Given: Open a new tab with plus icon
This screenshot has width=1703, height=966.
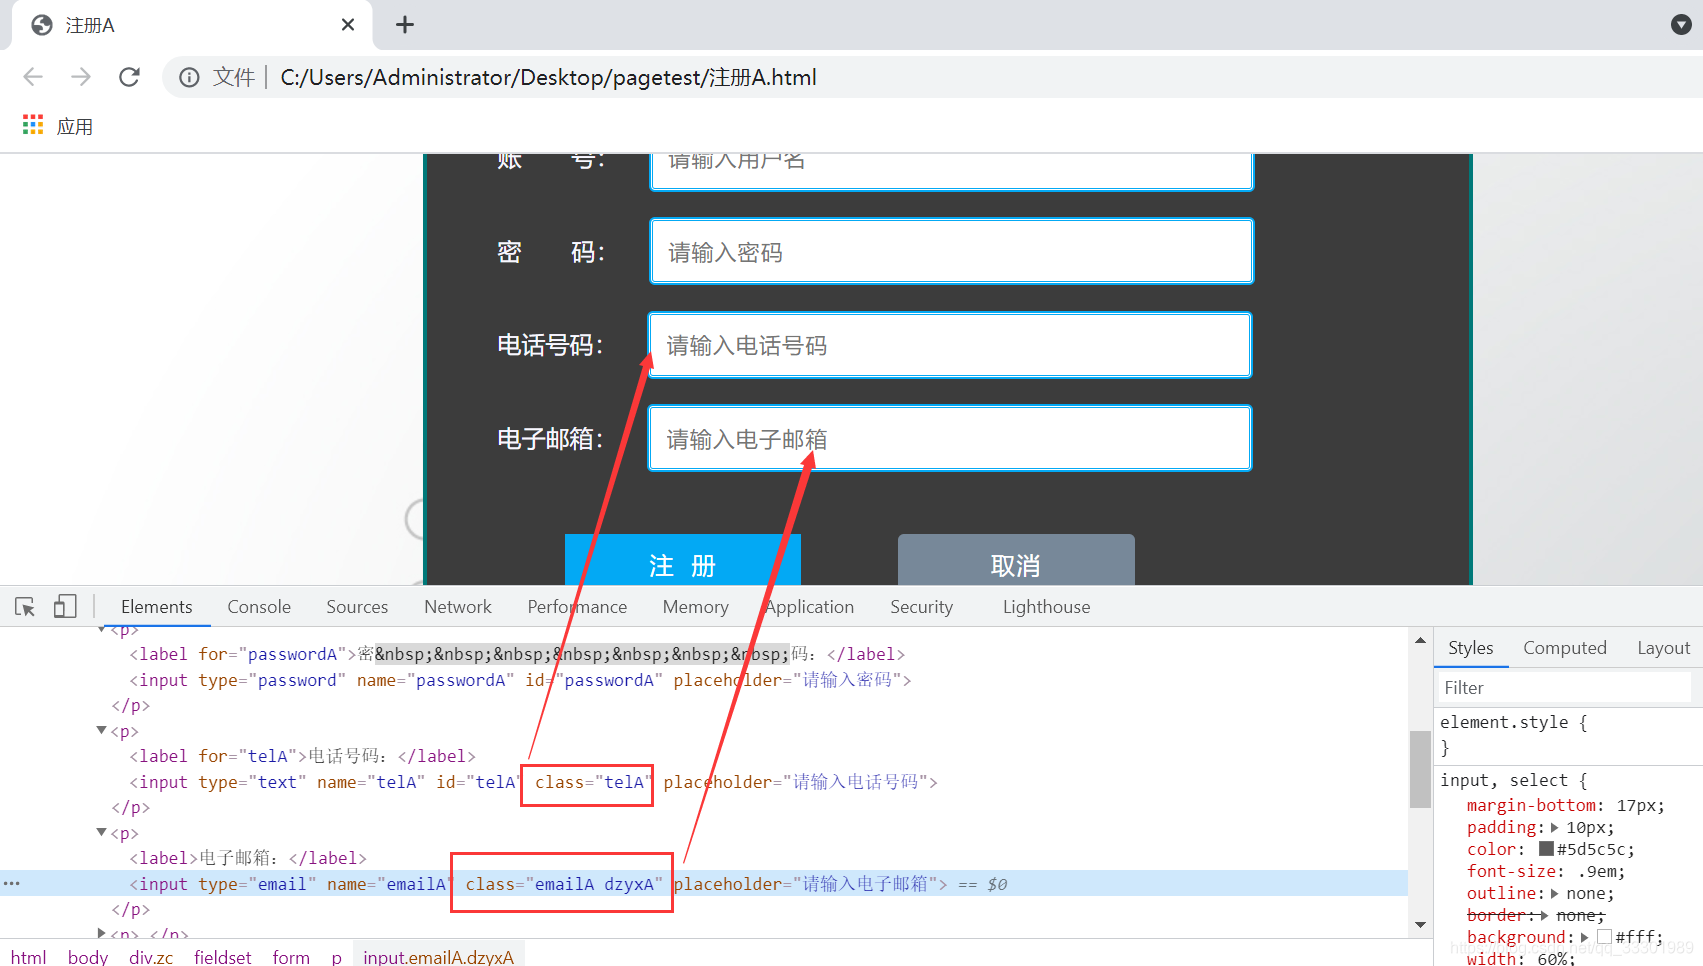Looking at the screenshot, I should tap(404, 25).
